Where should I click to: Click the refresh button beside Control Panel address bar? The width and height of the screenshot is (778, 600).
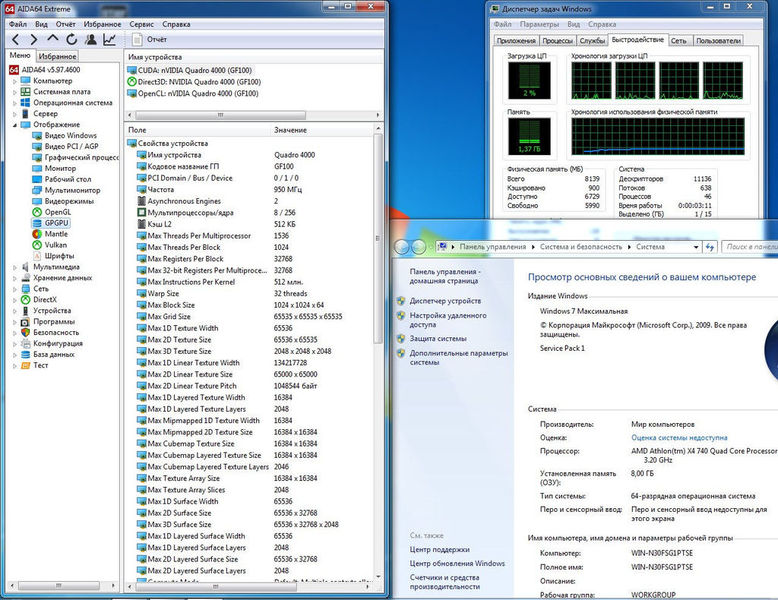coord(710,247)
